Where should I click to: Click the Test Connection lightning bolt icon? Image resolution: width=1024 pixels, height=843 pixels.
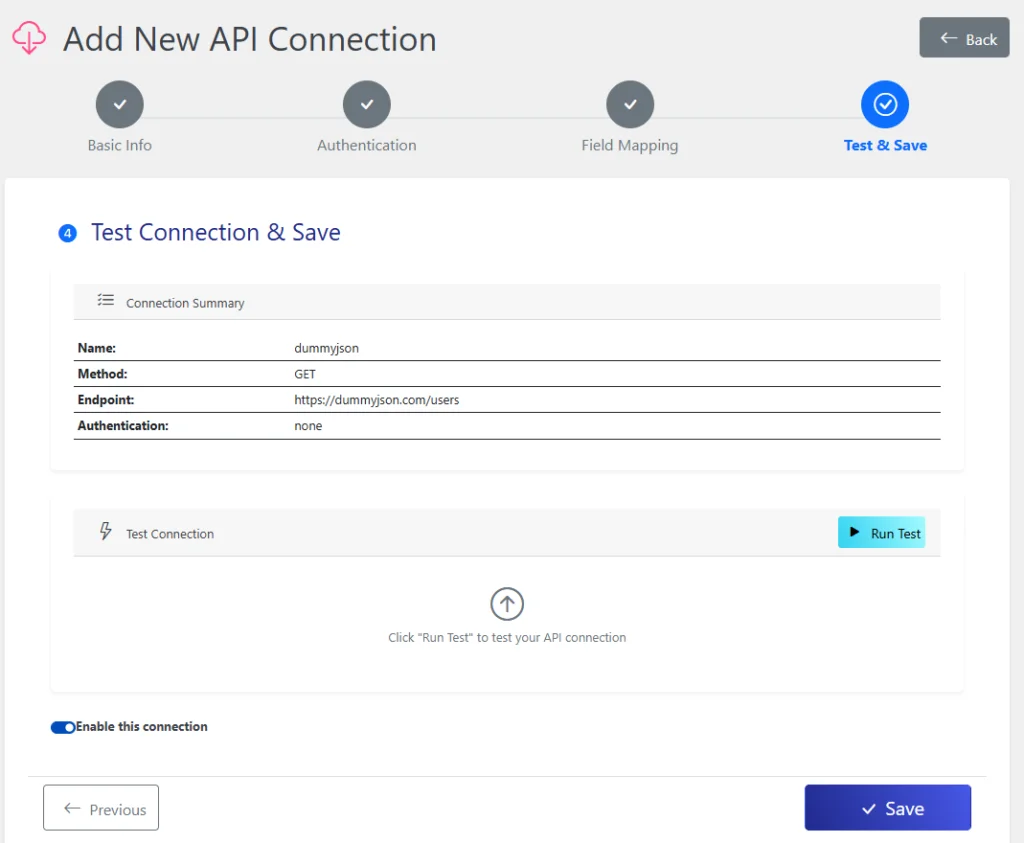coord(106,531)
